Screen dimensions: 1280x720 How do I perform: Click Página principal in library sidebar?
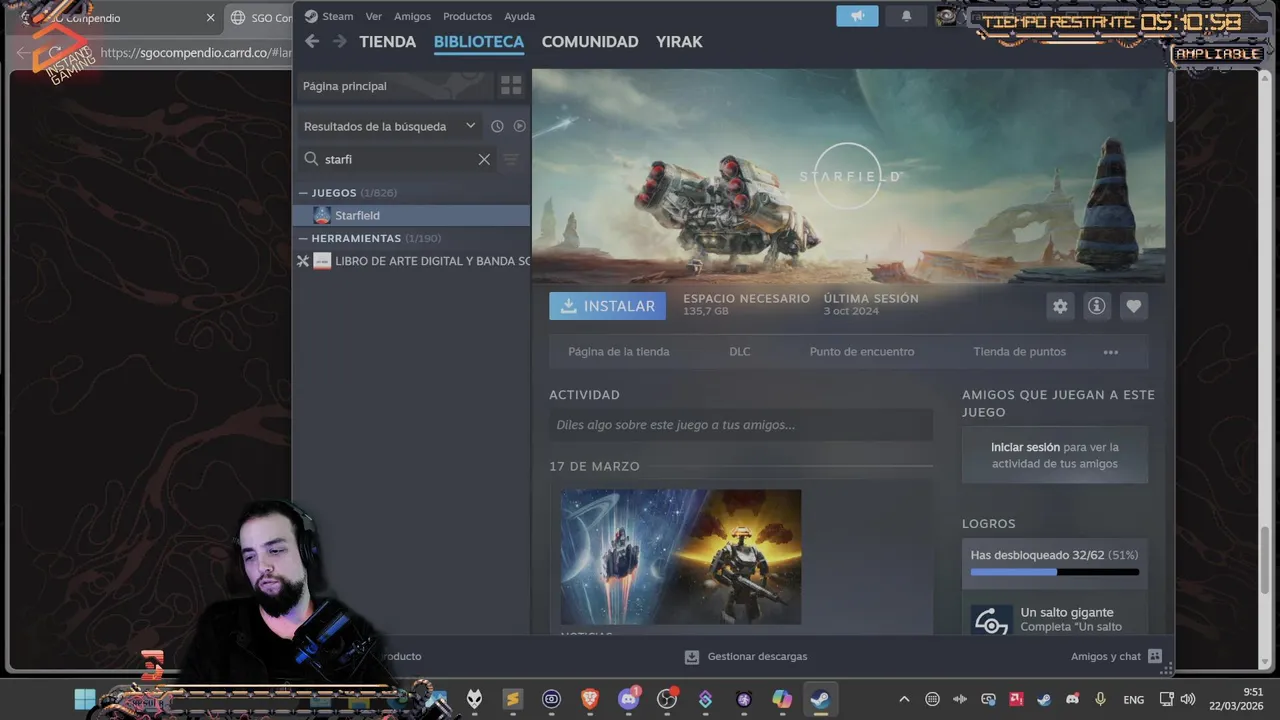395,86
